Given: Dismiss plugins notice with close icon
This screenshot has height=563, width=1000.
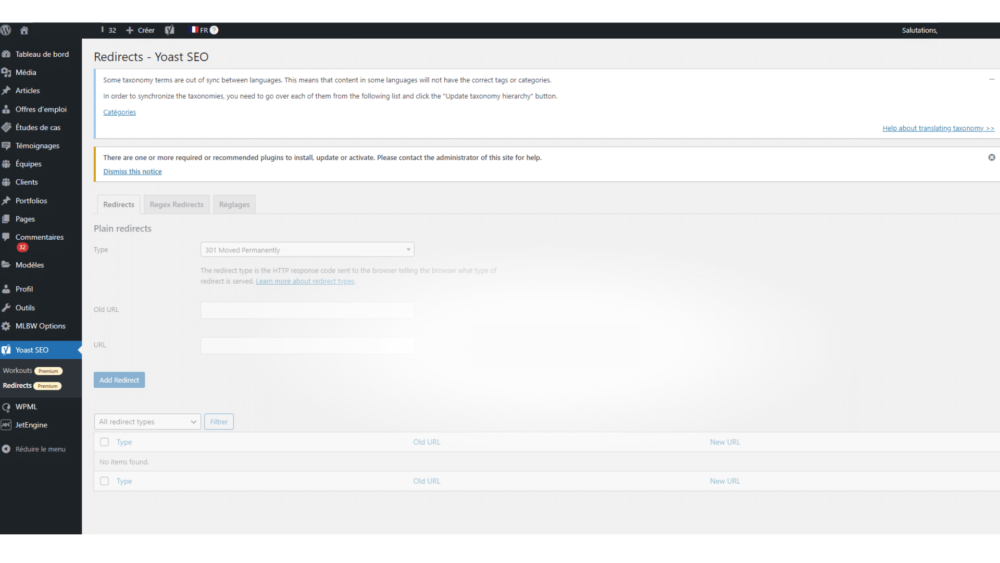Looking at the screenshot, I should tap(991, 157).
